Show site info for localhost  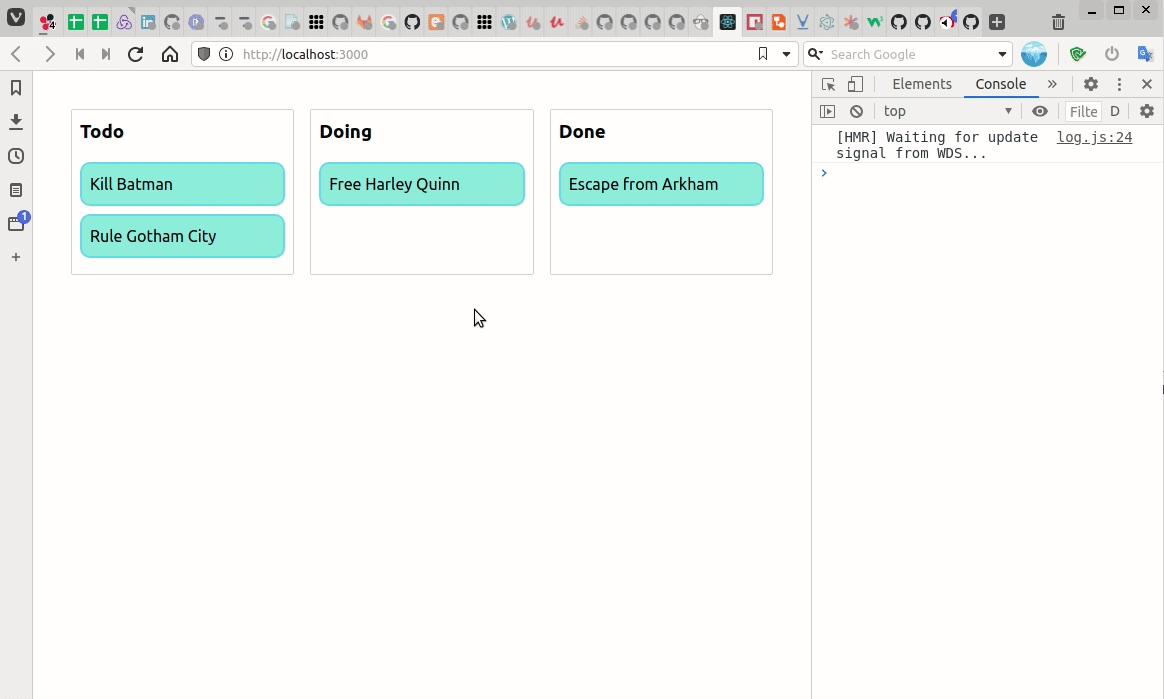(x=226, y=54)
